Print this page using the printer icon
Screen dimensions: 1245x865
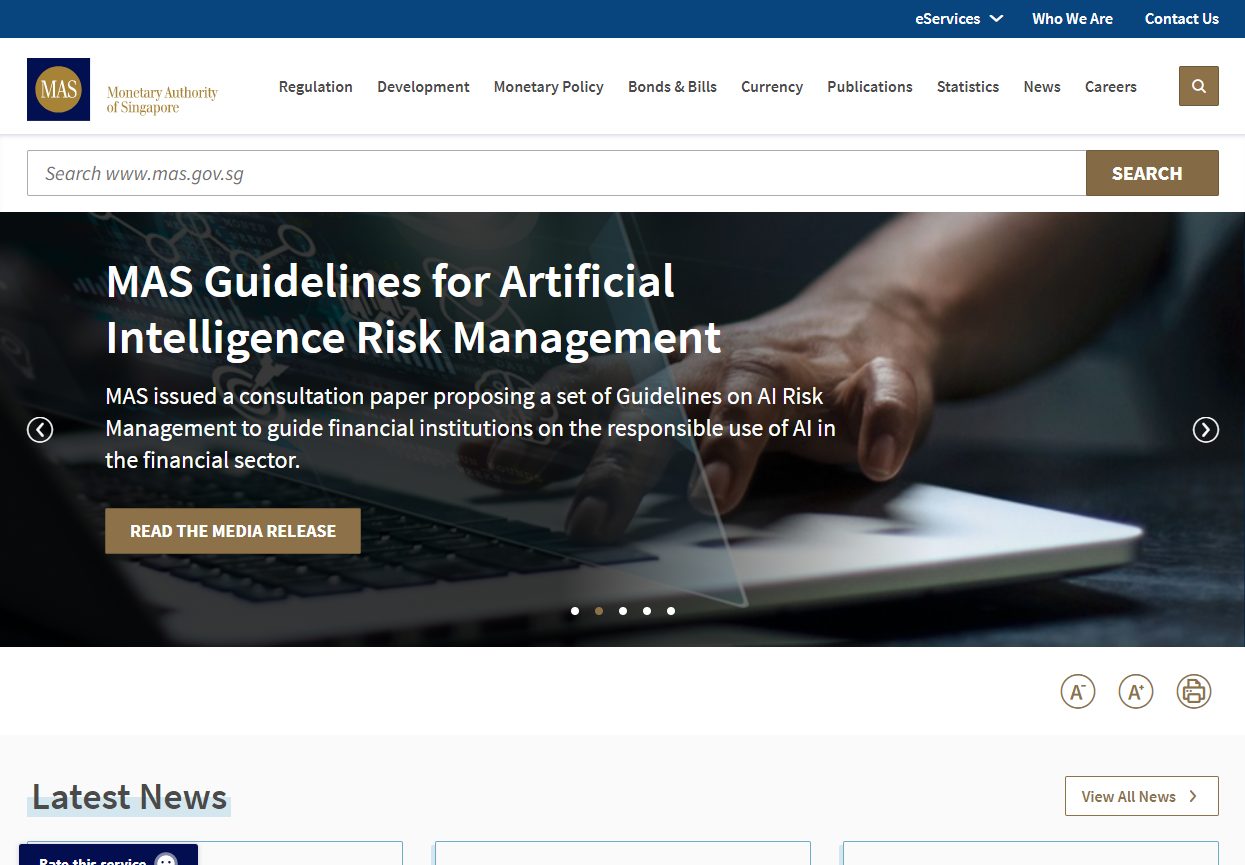coord(1193,691)
